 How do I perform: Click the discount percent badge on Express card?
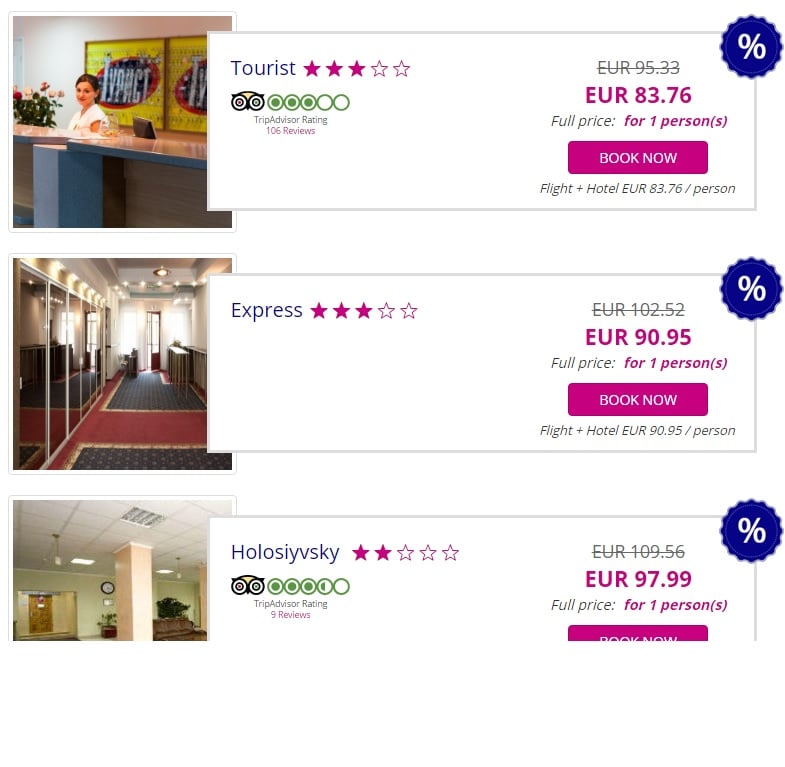751,288
